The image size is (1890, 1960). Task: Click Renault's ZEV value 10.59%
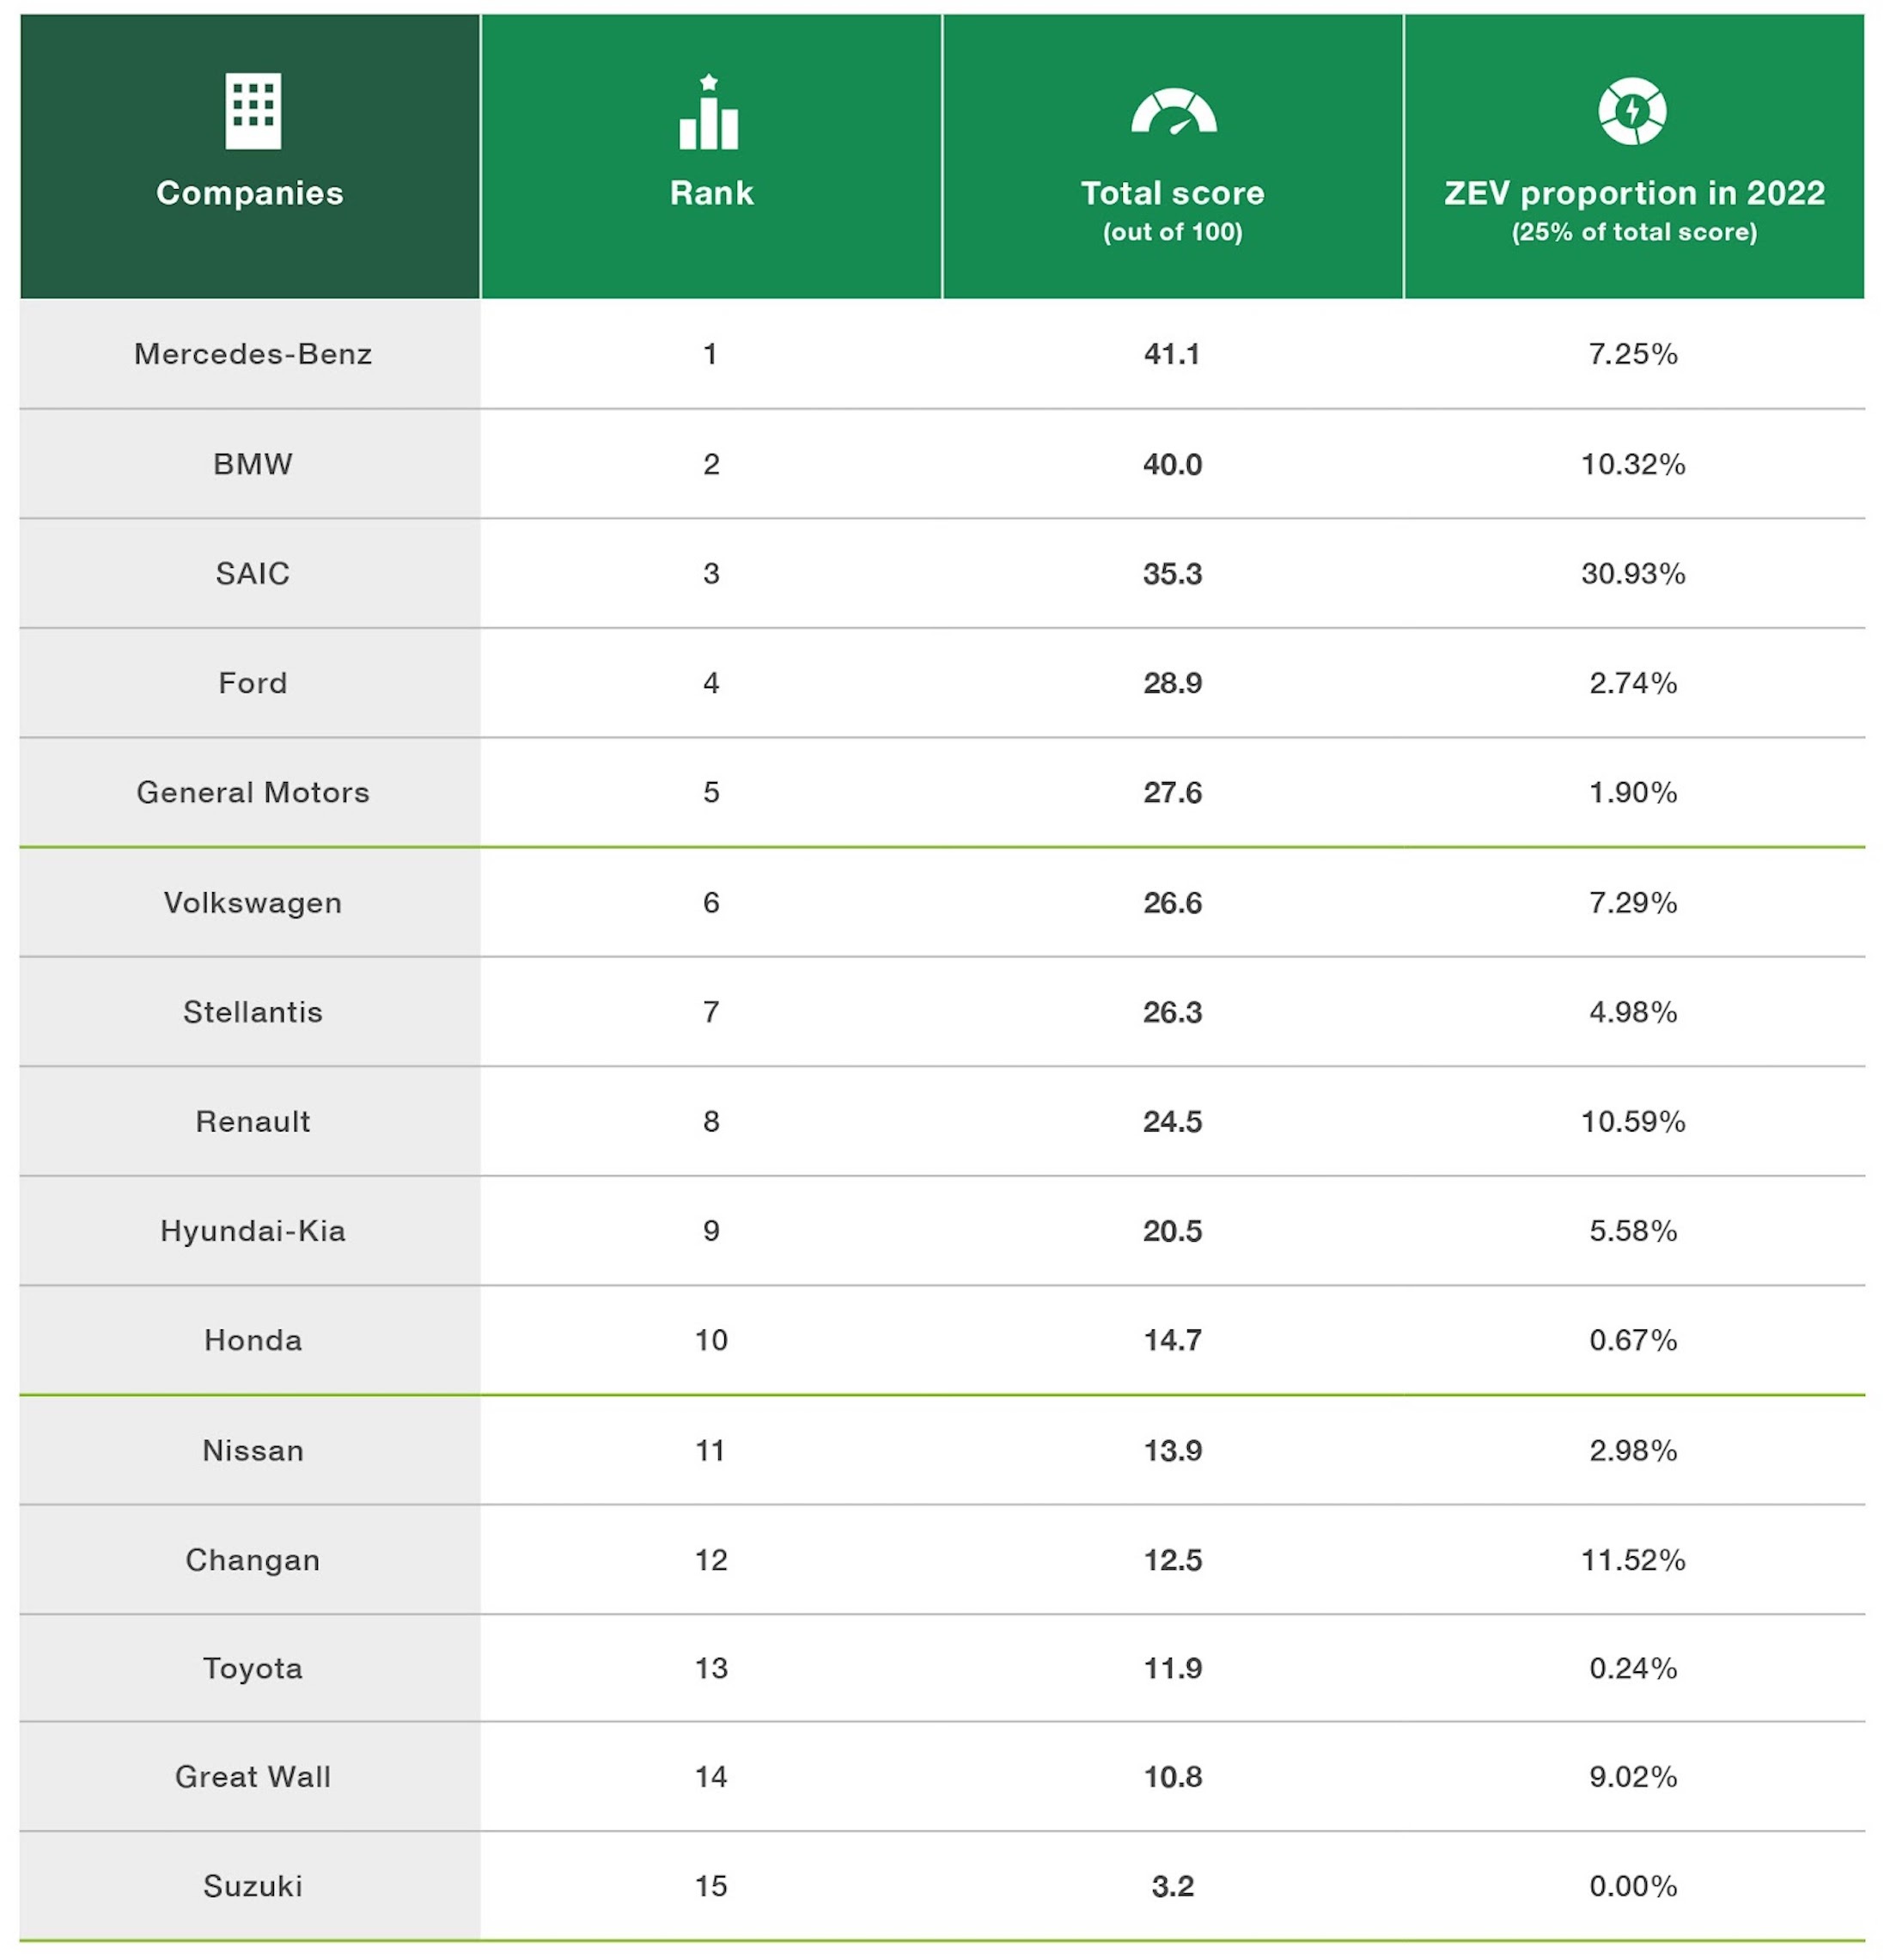1633,1122
